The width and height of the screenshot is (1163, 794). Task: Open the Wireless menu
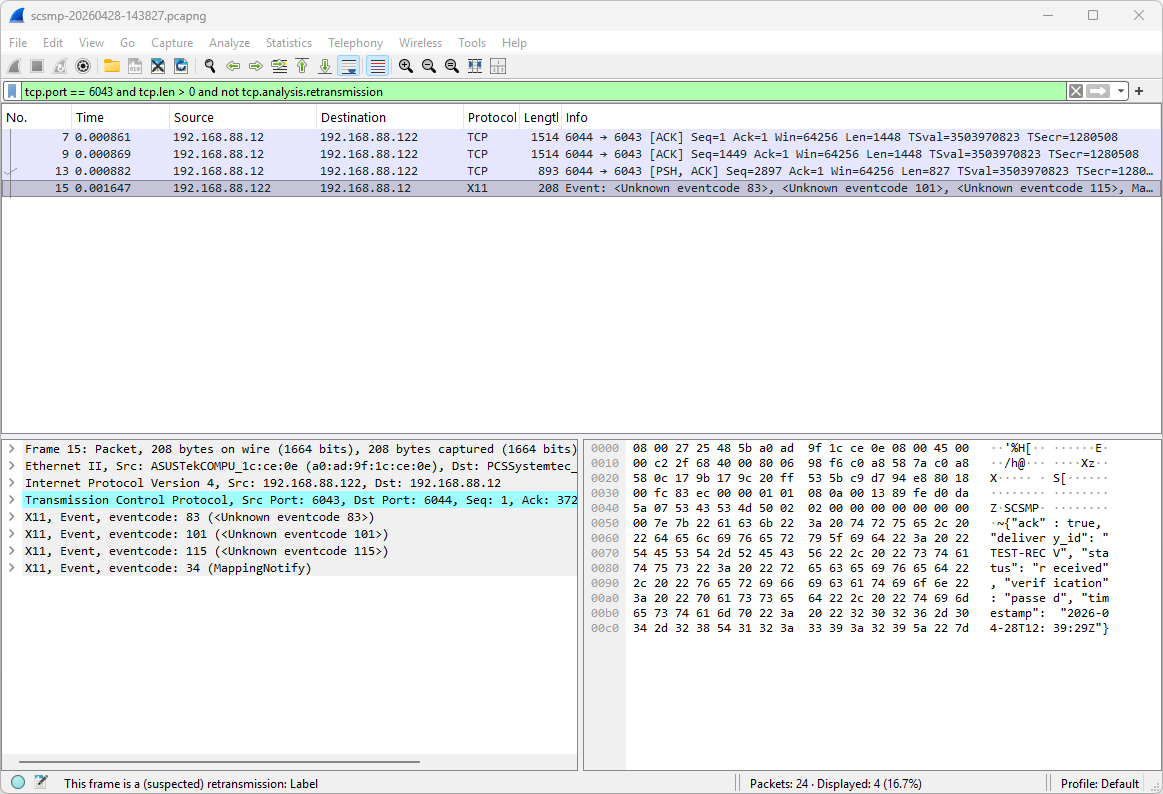(x=420, y=43)
